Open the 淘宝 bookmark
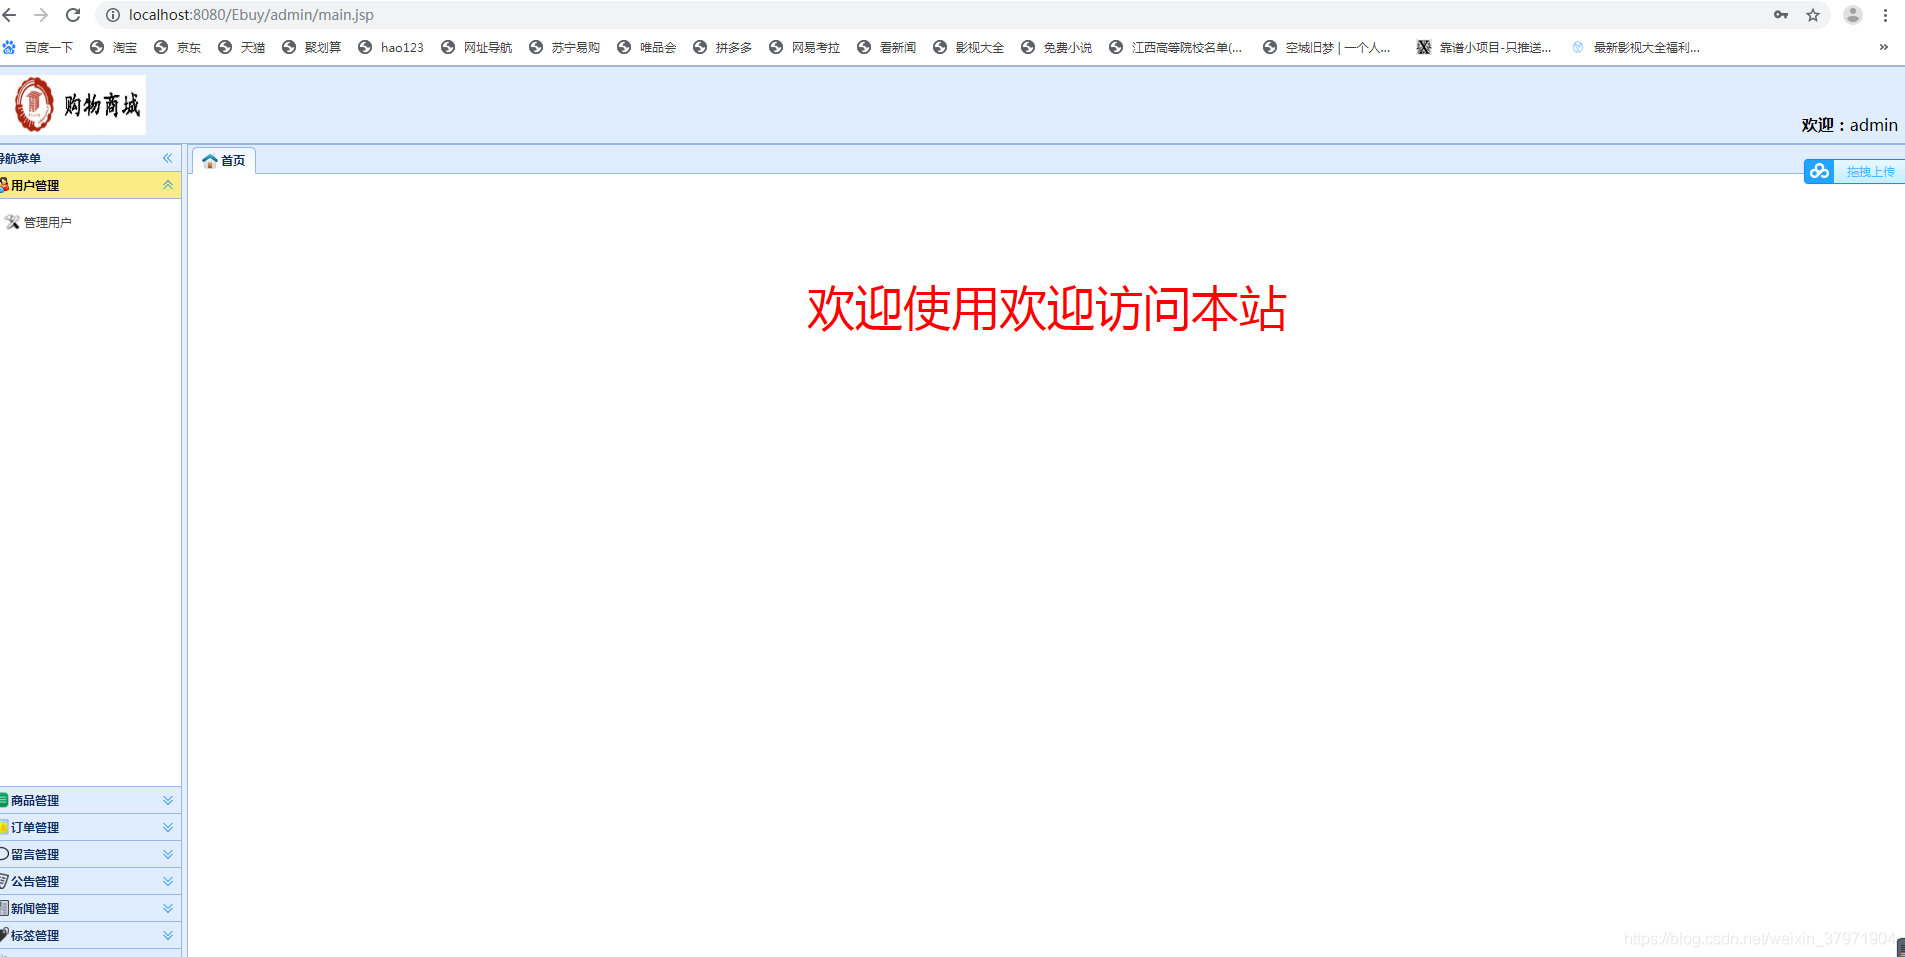Viewport: 1905px width, 957px height. tap(114, 47)
